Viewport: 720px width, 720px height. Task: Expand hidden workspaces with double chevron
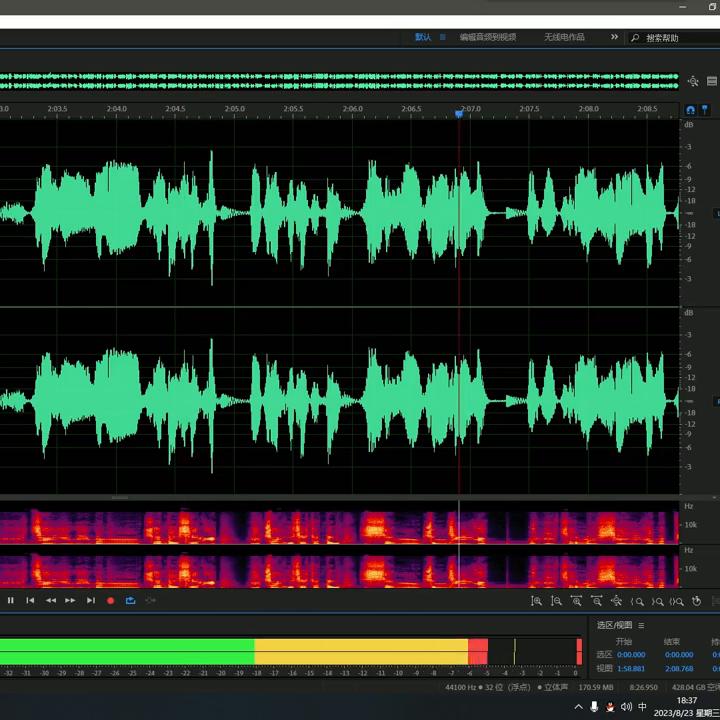613,37
